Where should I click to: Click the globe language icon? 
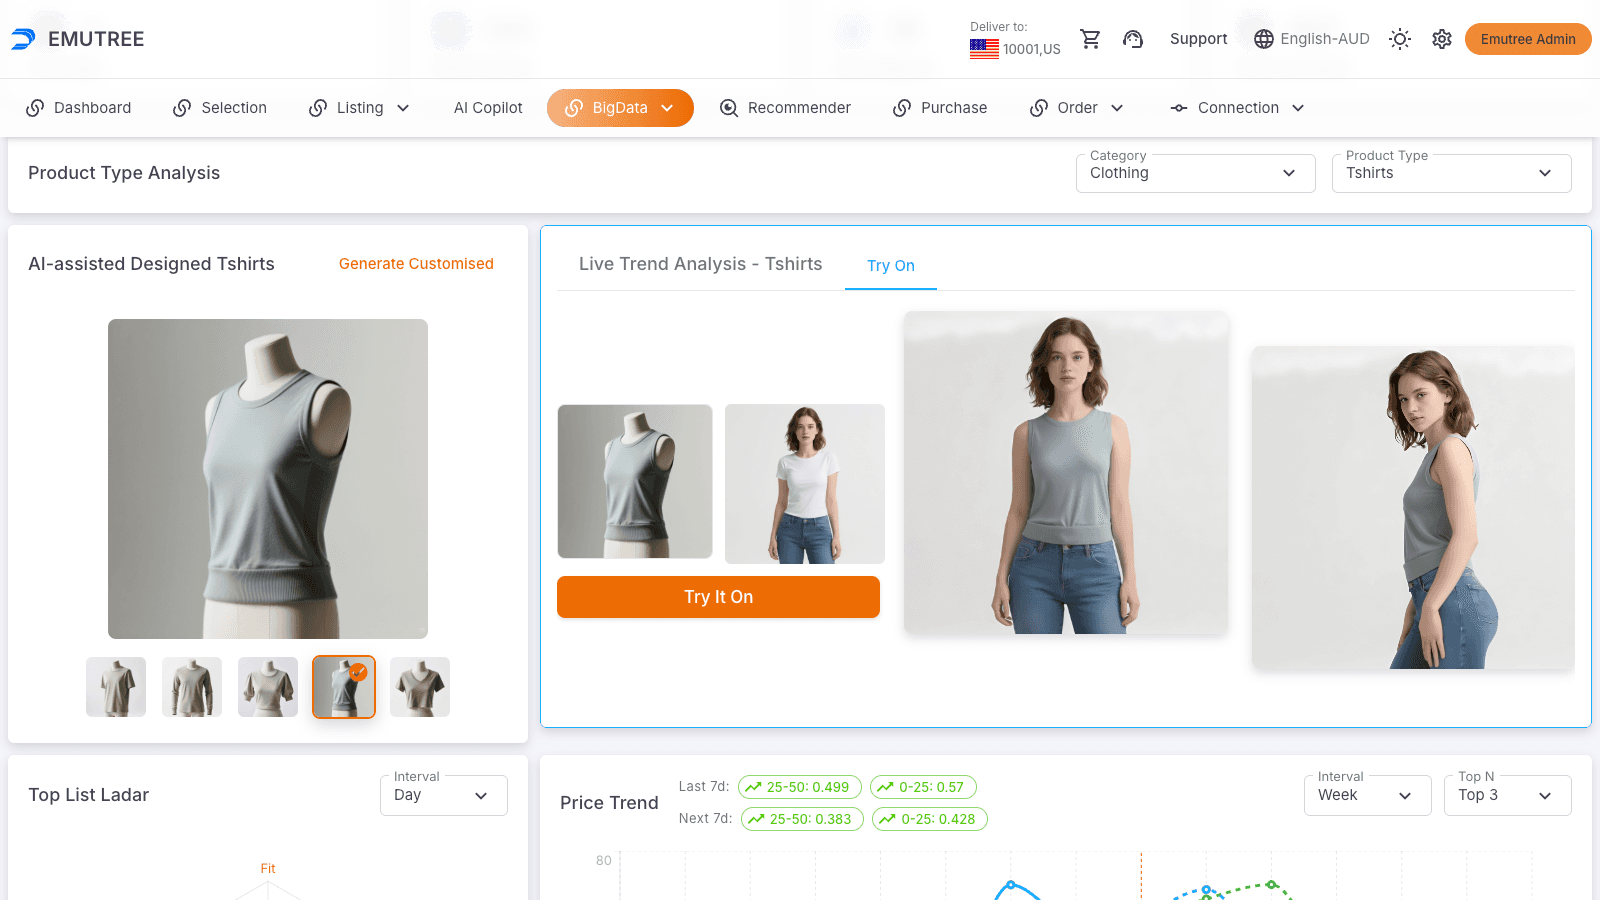[x=1264, y=39]
